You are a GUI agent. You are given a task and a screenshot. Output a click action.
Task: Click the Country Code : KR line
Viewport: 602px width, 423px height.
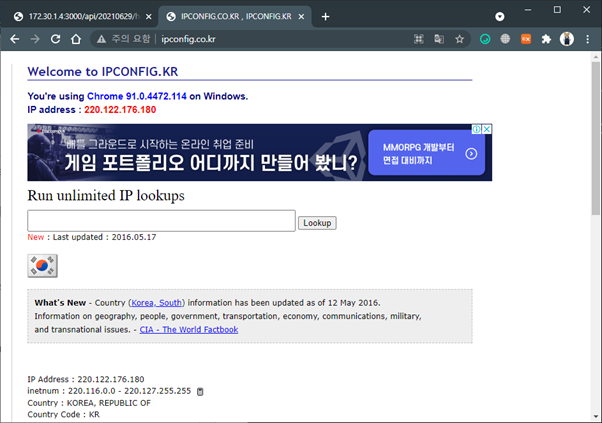63,415
